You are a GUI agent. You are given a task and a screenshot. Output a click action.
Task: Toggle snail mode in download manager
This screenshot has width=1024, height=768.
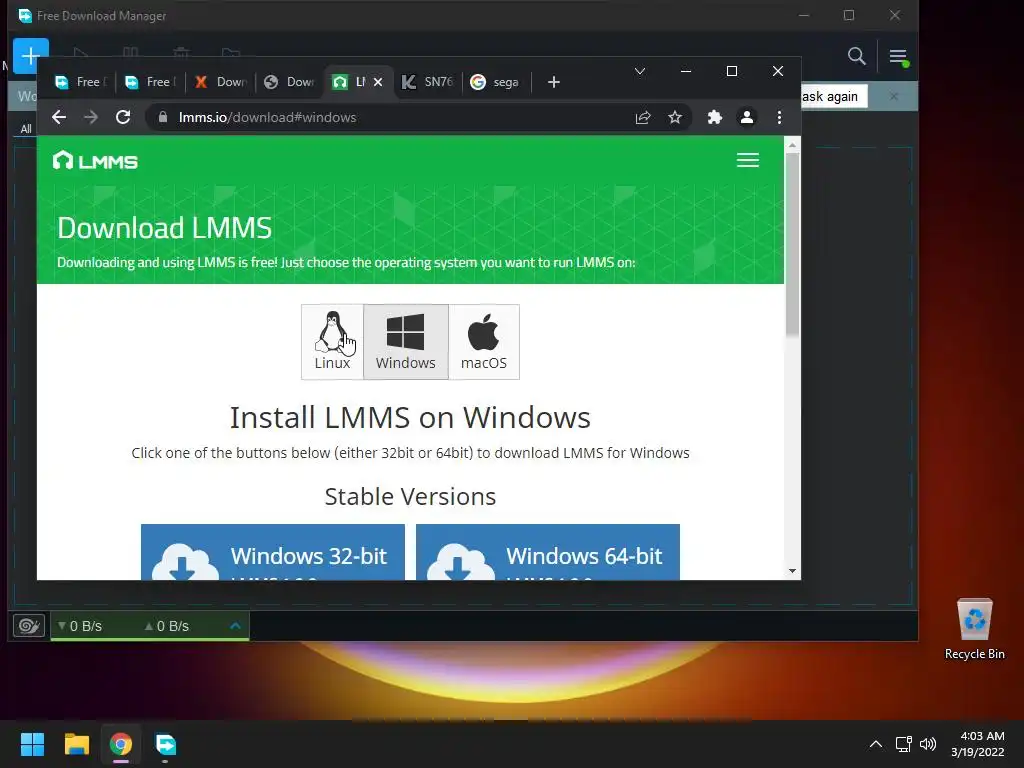click(x=29, y=626)
